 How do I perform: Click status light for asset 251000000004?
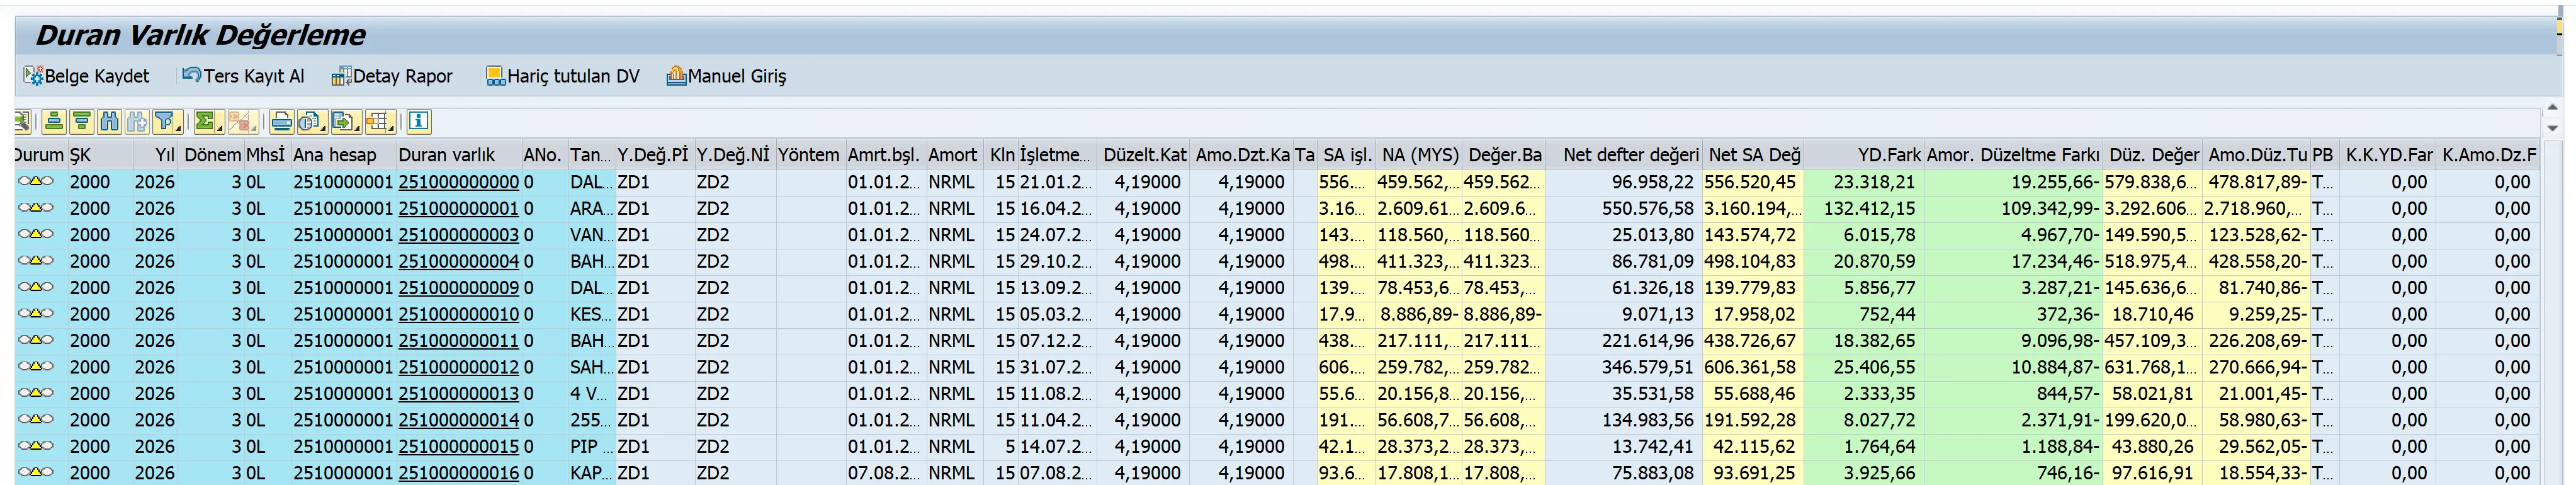36,261
